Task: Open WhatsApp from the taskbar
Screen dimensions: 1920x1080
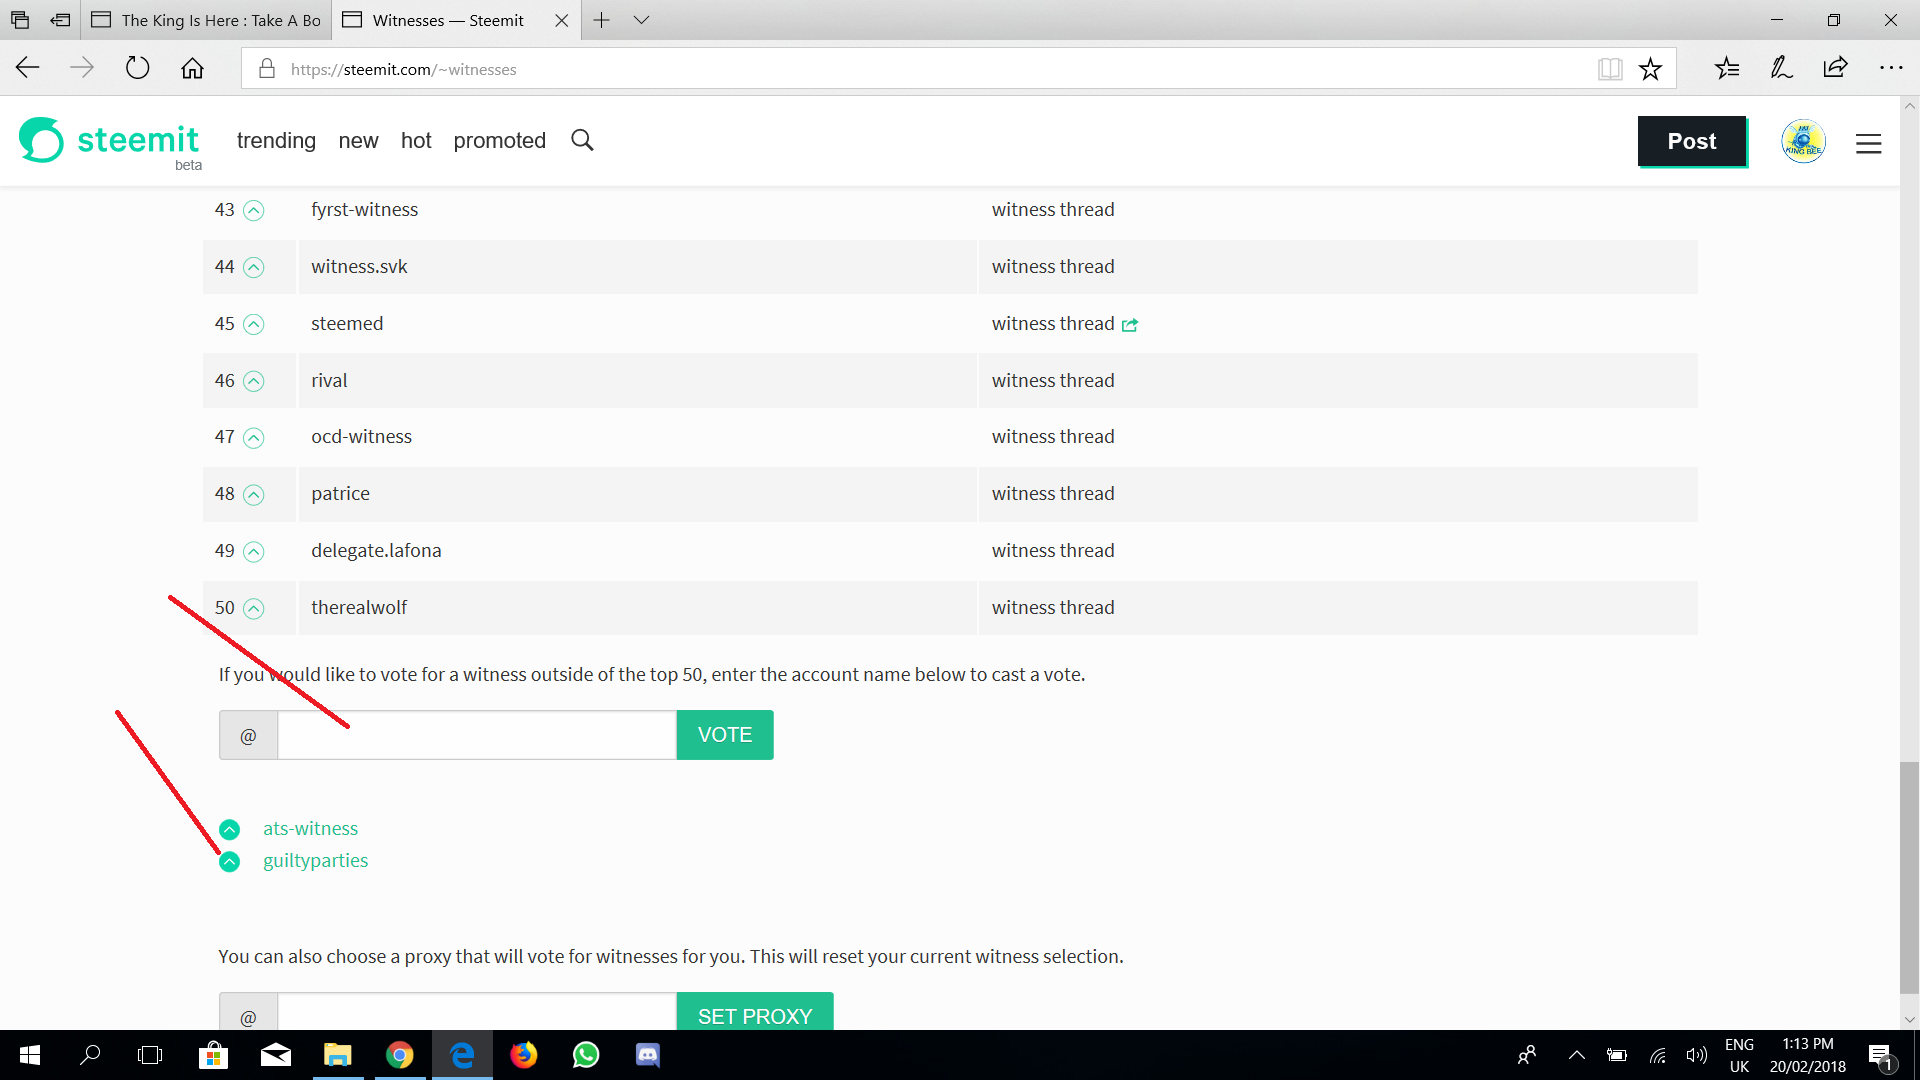Action: tap(585, 1055)
